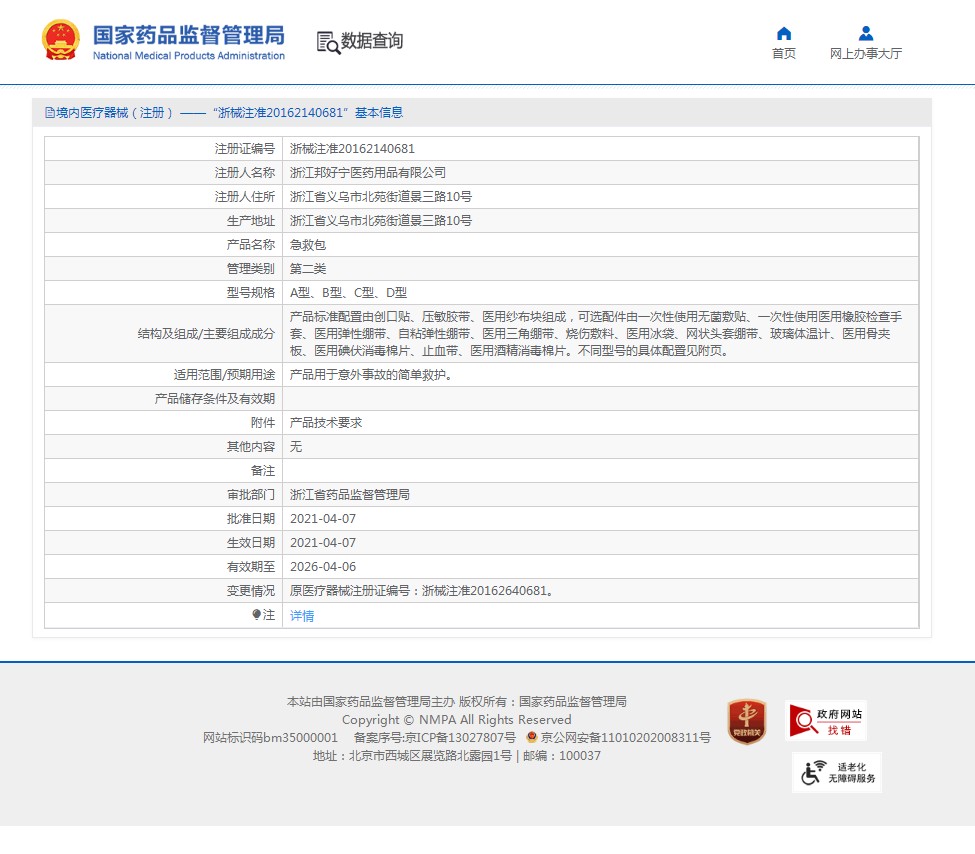
Task: Click the 批准日期 value 2021-04-07
Action: coord(323,519)
